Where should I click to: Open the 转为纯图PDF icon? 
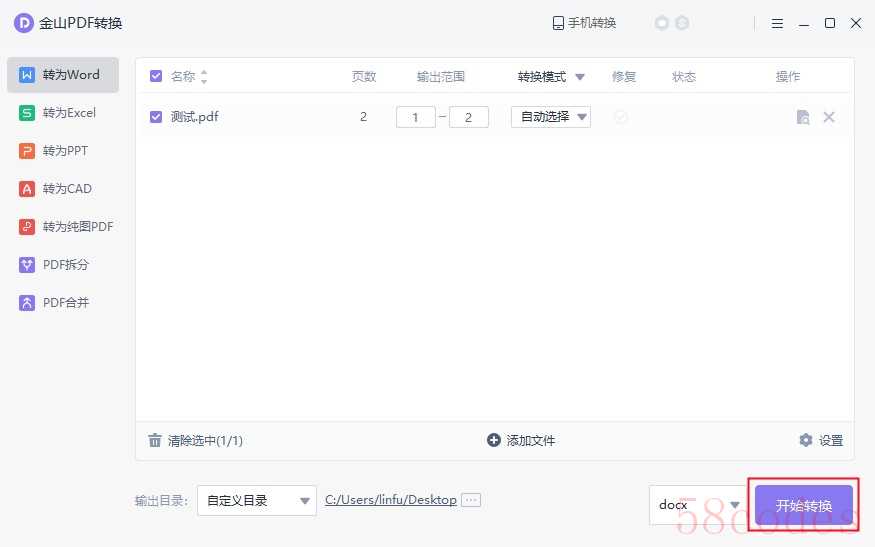click(x=26, y=227)
